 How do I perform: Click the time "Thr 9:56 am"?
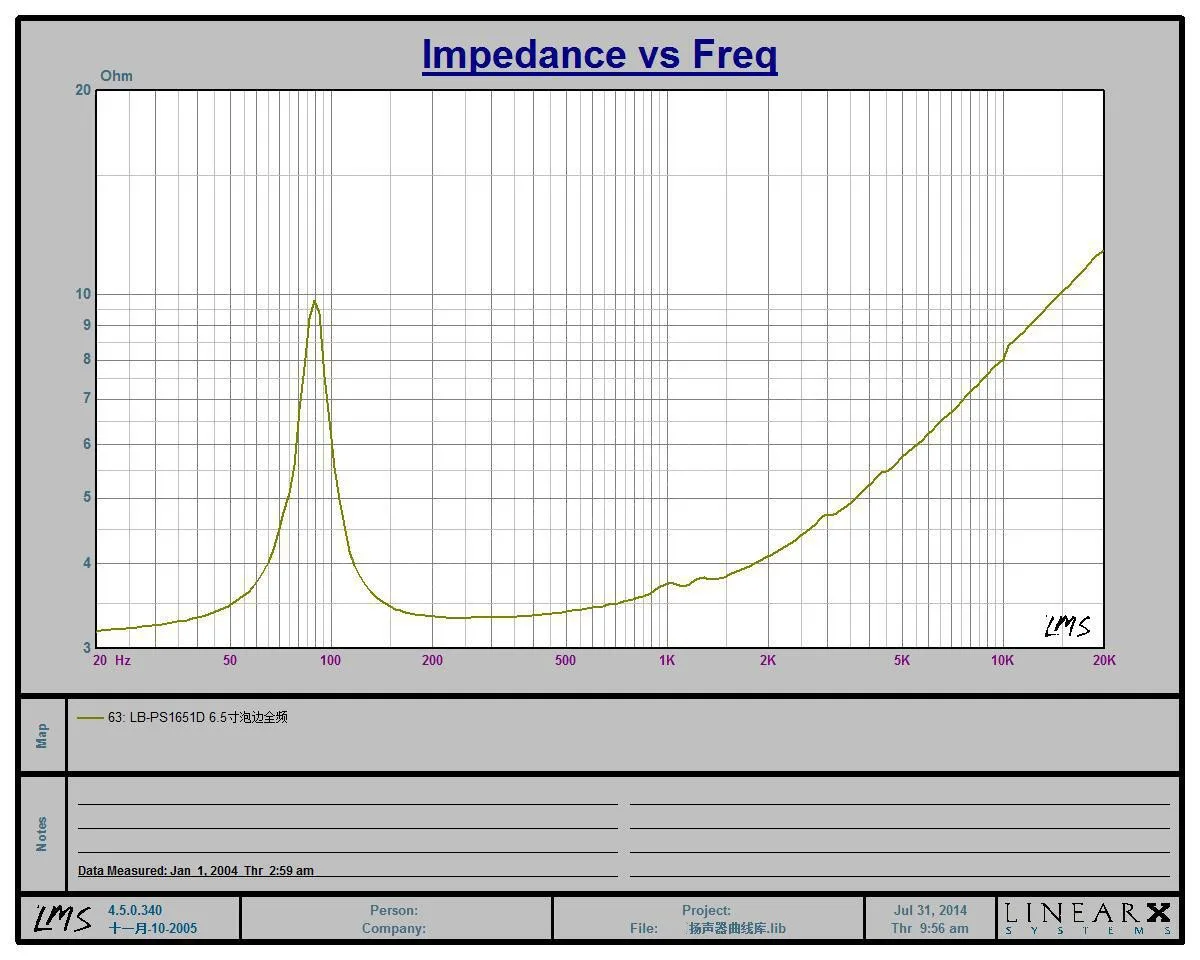pos(930,928)
